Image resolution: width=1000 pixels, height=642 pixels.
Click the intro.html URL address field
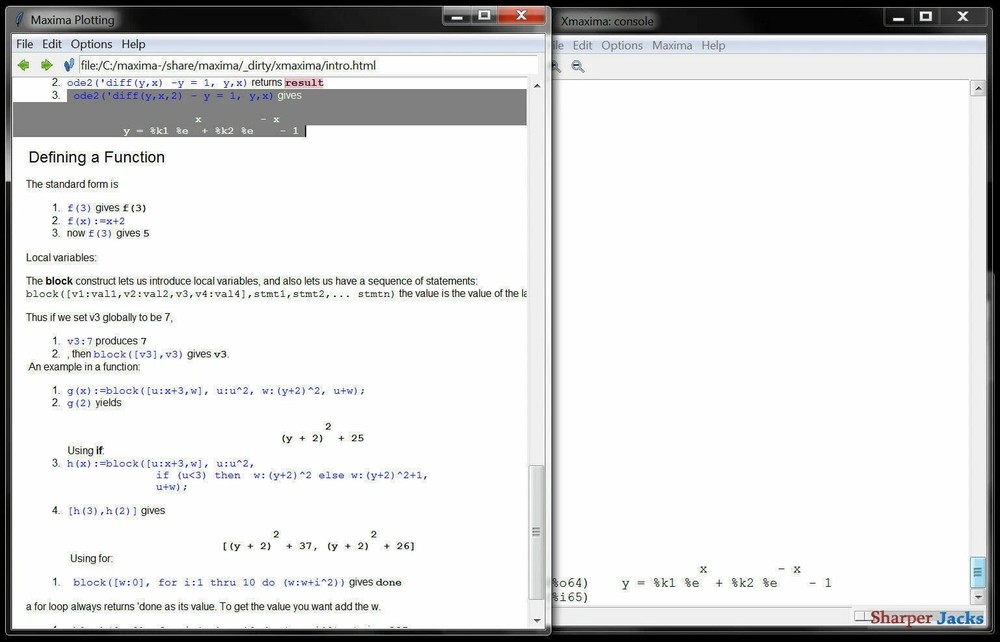308,65
